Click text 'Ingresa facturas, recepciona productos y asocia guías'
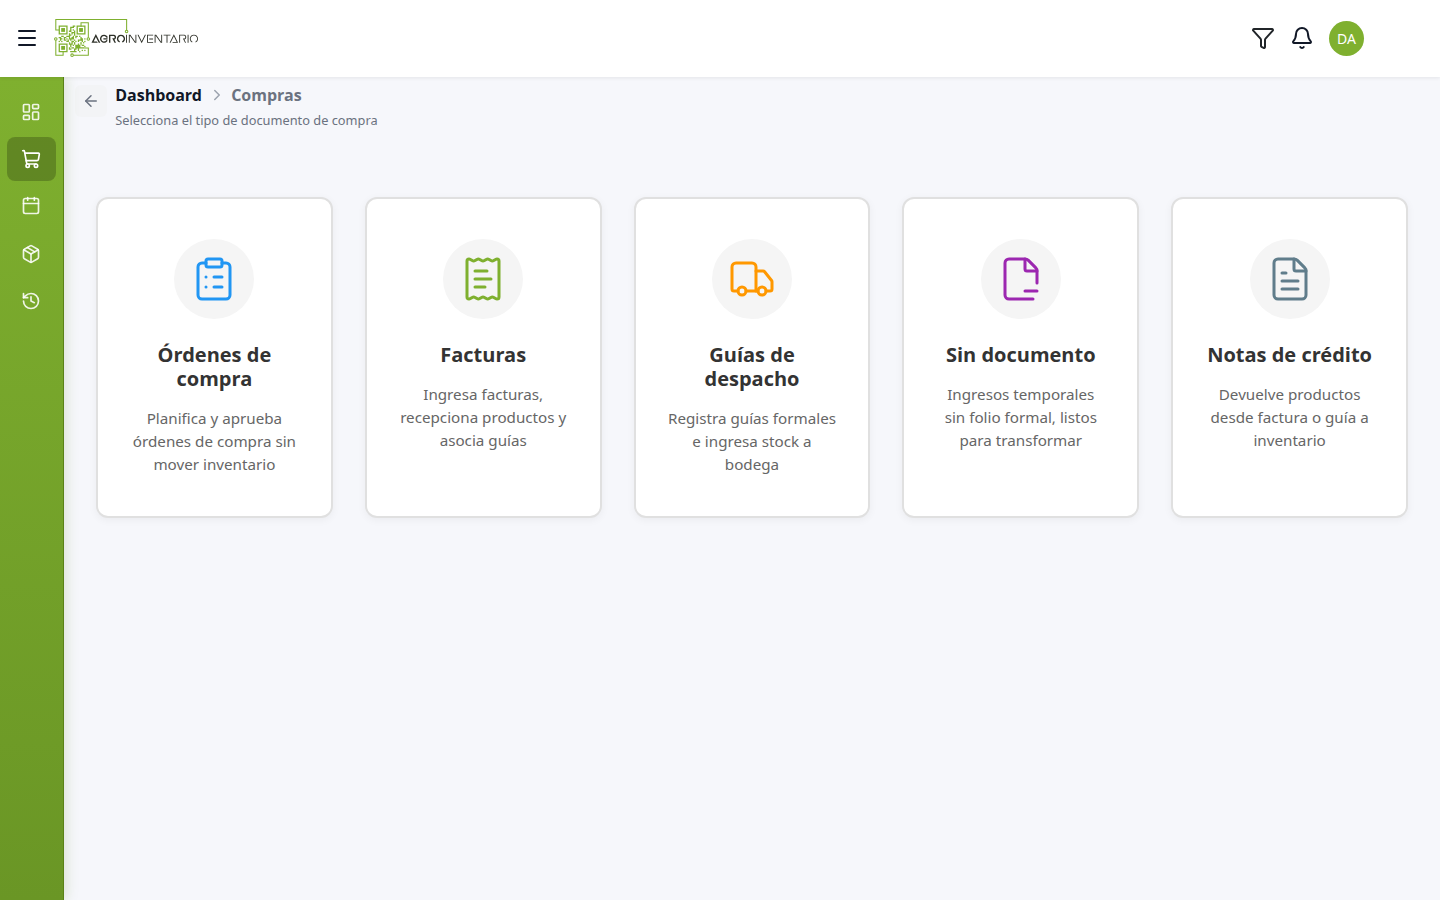1440x900 pixels. click(x=483, y=418)
